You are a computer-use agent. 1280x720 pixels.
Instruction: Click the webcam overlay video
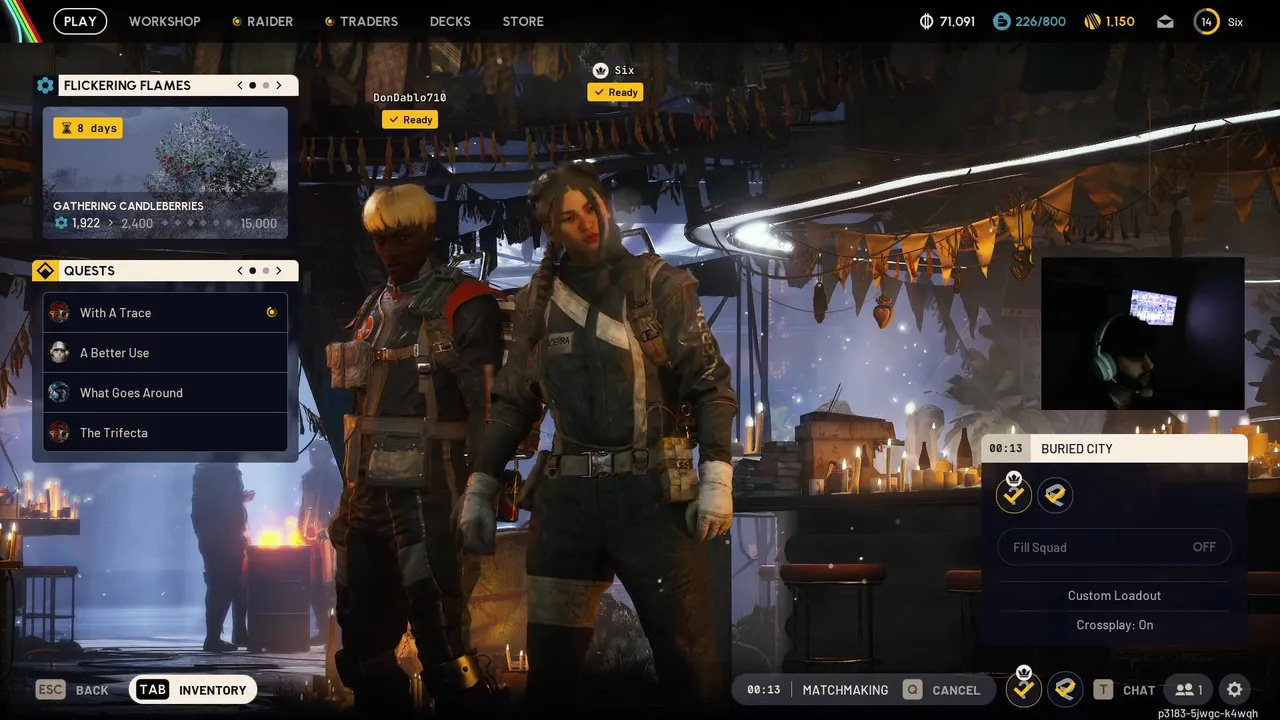[x=1143, y=334]
